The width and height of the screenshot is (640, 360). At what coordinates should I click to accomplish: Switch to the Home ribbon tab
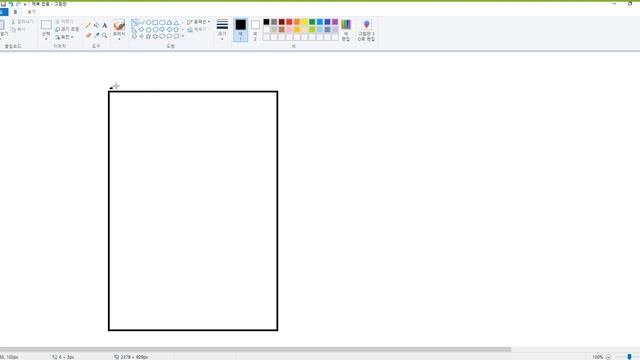[x=16, y=12]
